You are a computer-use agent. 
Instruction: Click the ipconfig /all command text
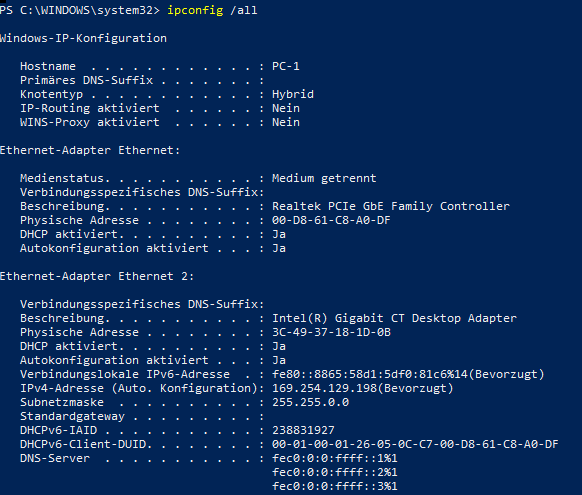(212, 10)
